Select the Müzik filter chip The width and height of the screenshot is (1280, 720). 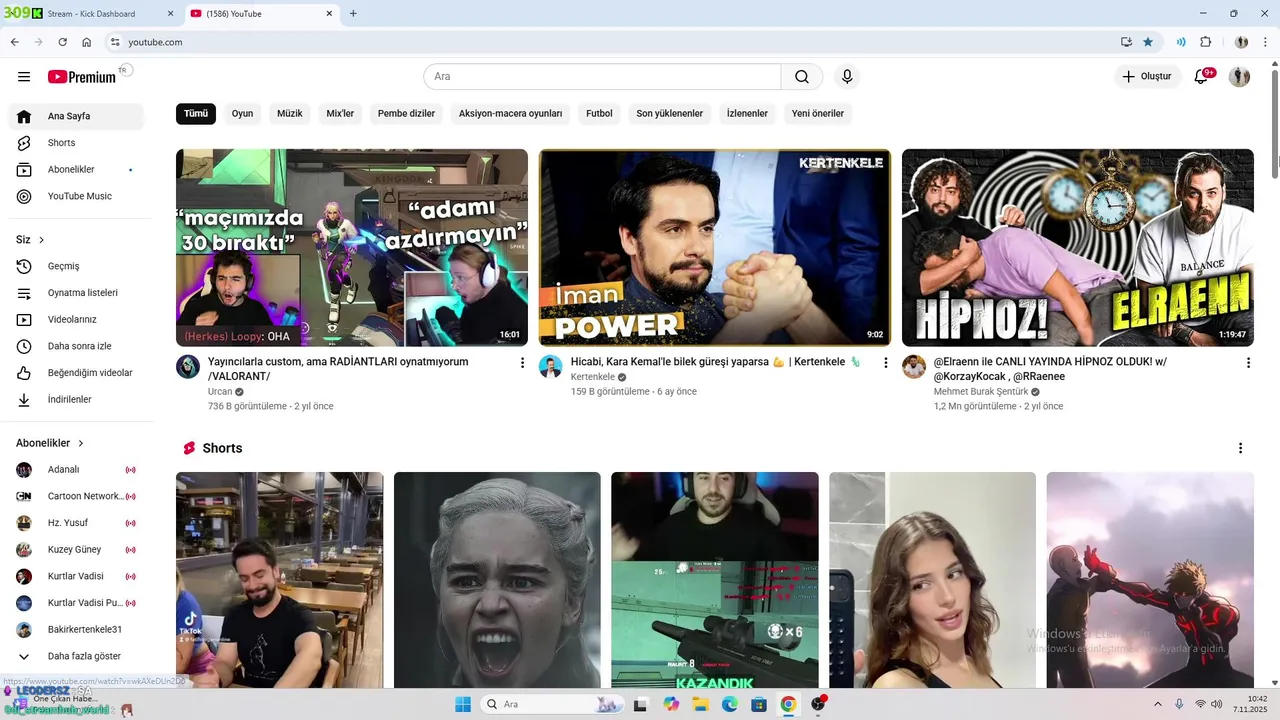pos(289,114)
